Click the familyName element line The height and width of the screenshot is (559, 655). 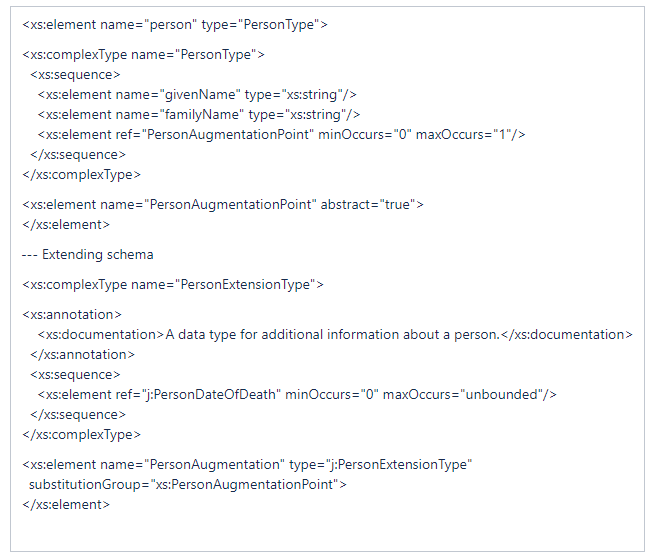[199, 115]
